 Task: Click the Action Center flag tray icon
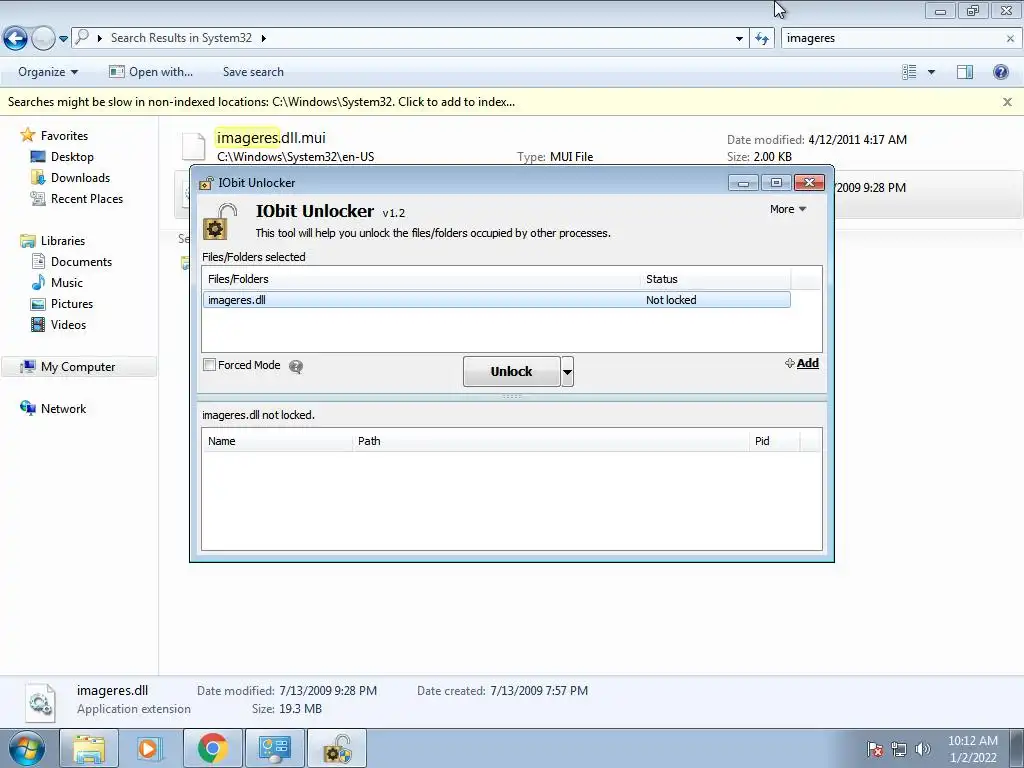(x=875, y=749)
